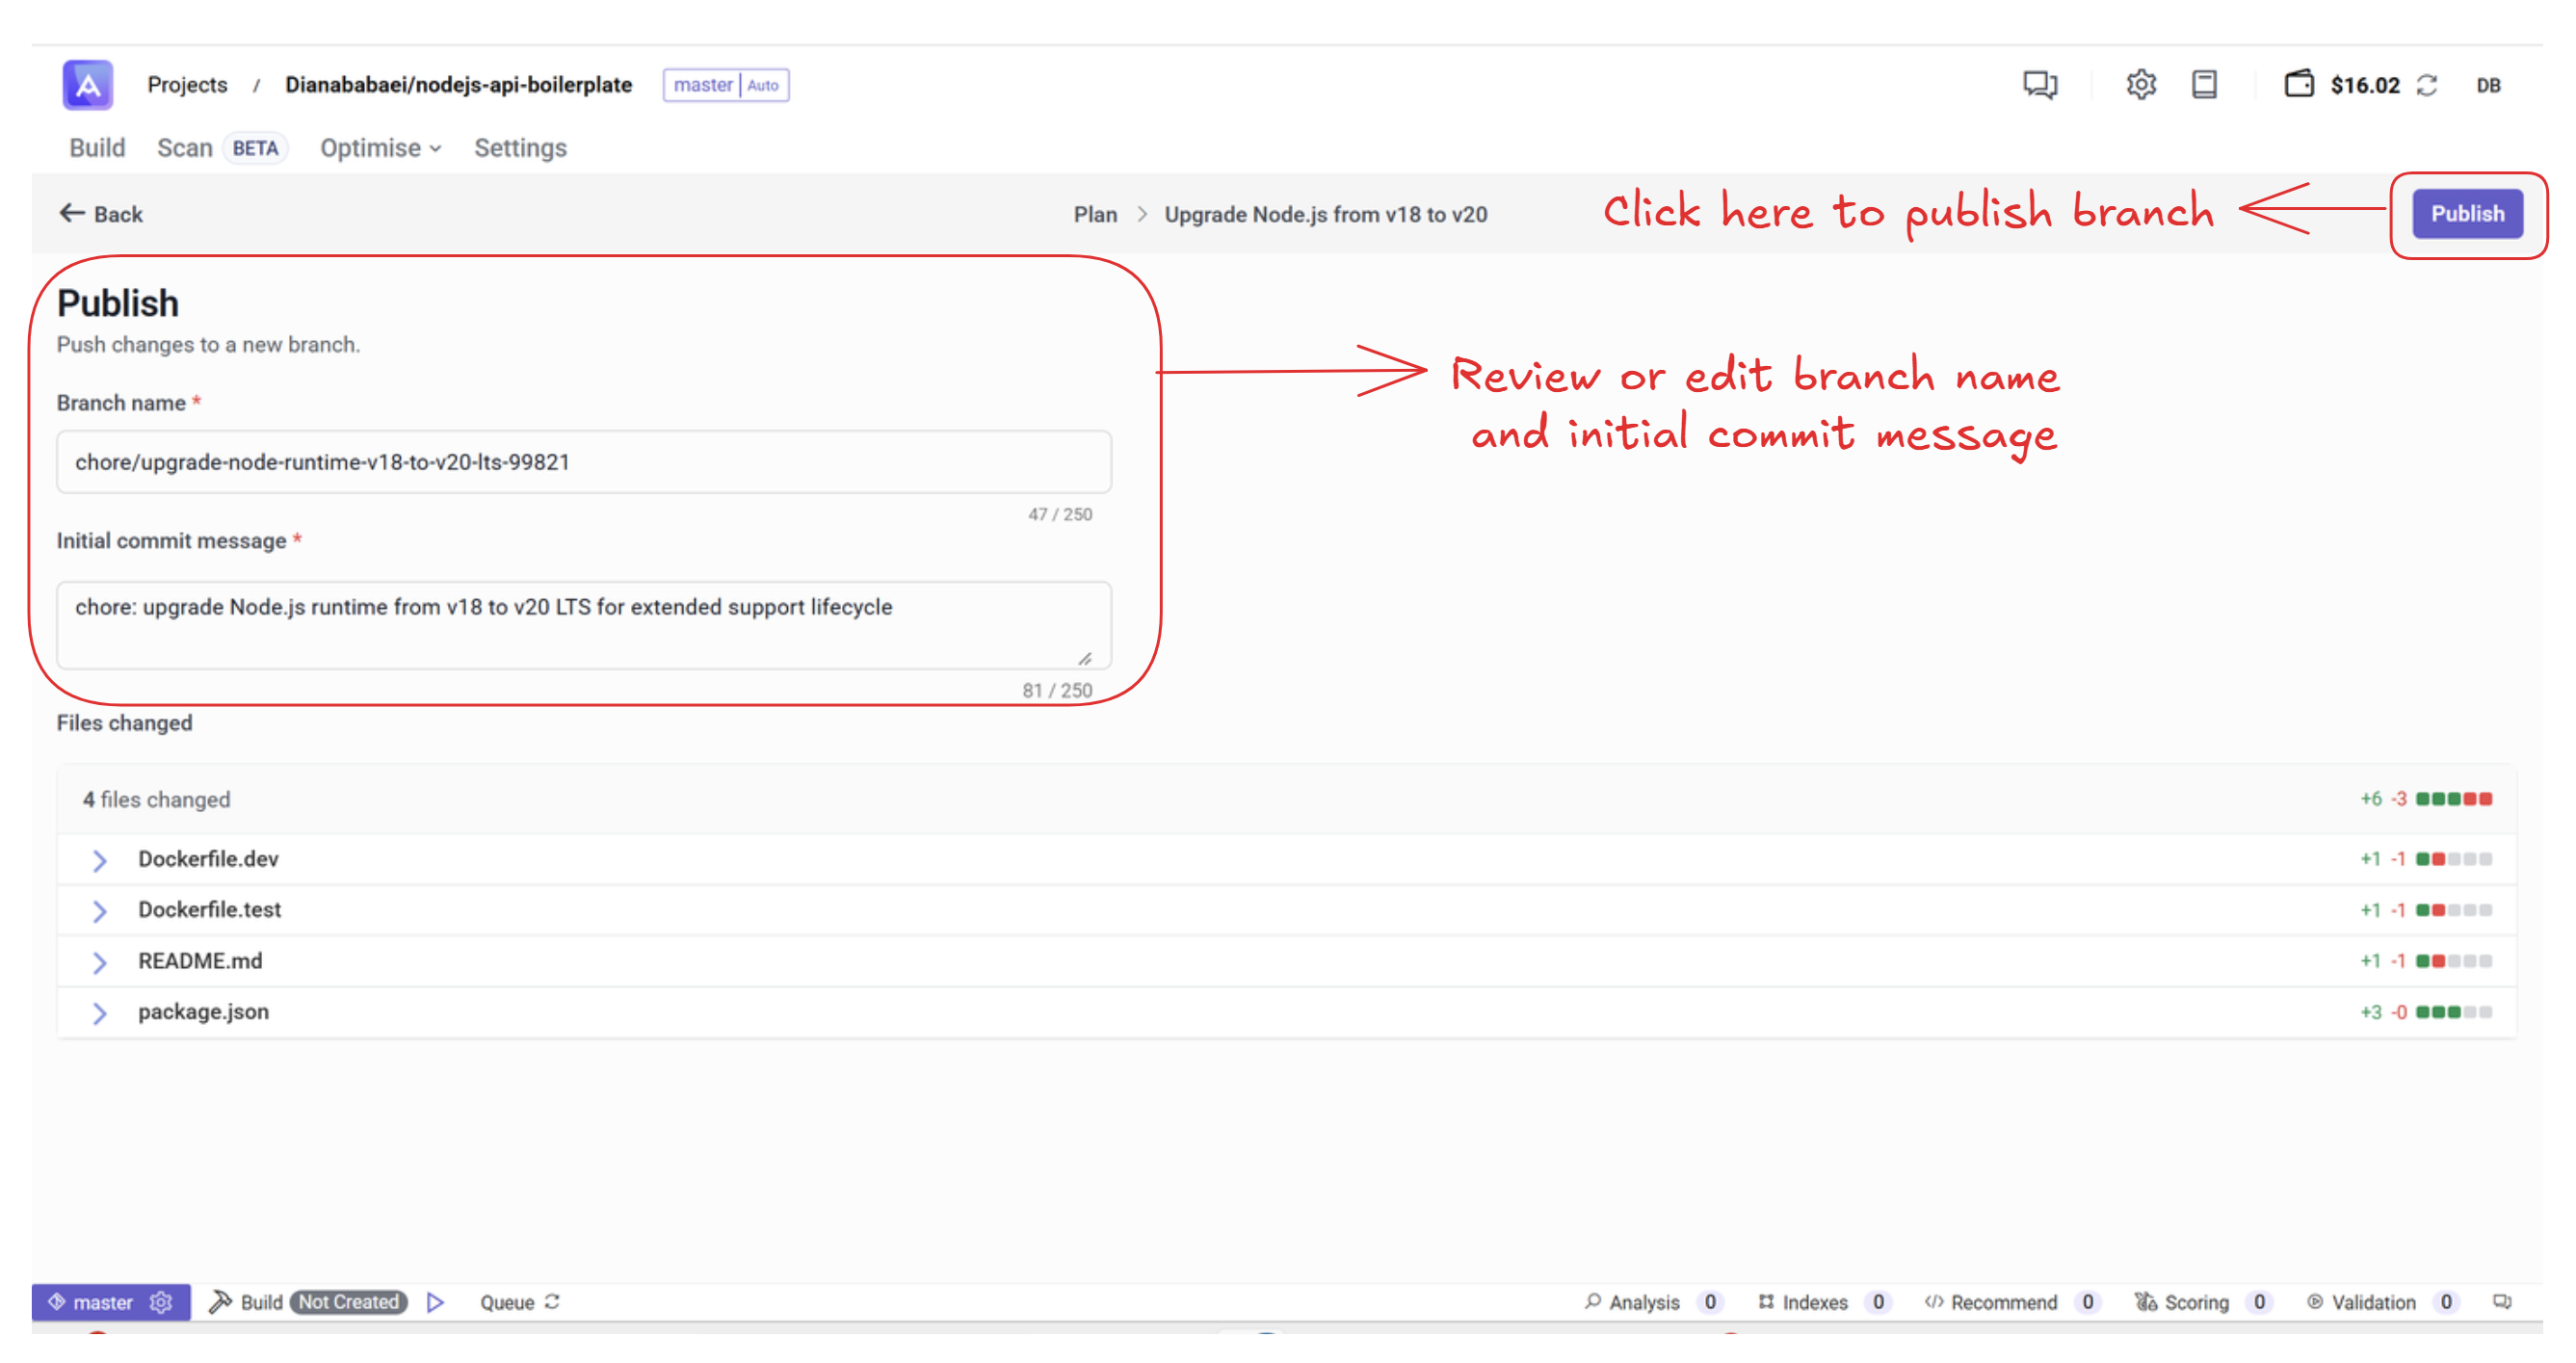This screenshot has width=2576, height=1363.
Task: Open the chat icon at bottom-right status bar
Action: pyautogui.click(x=2503, y=1302)
